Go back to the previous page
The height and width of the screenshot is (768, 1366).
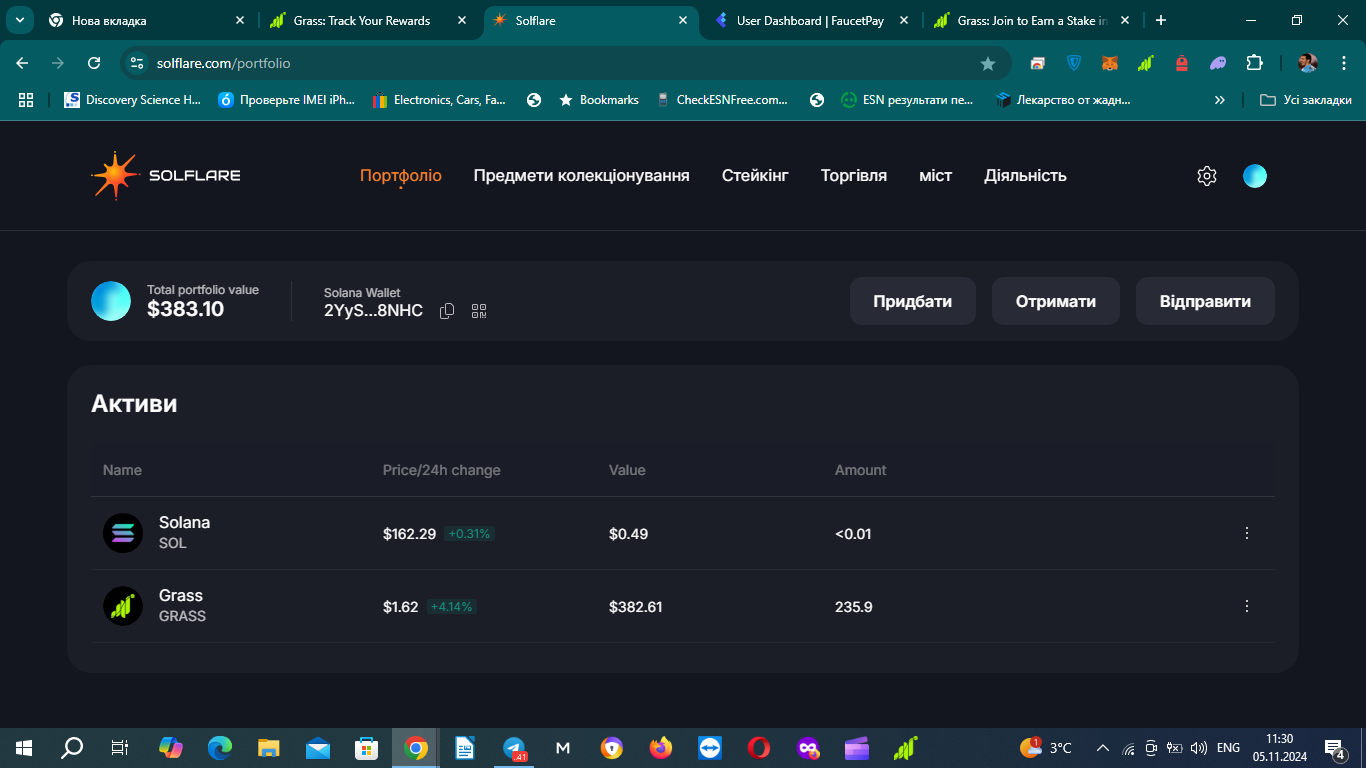tap(22, 63)
